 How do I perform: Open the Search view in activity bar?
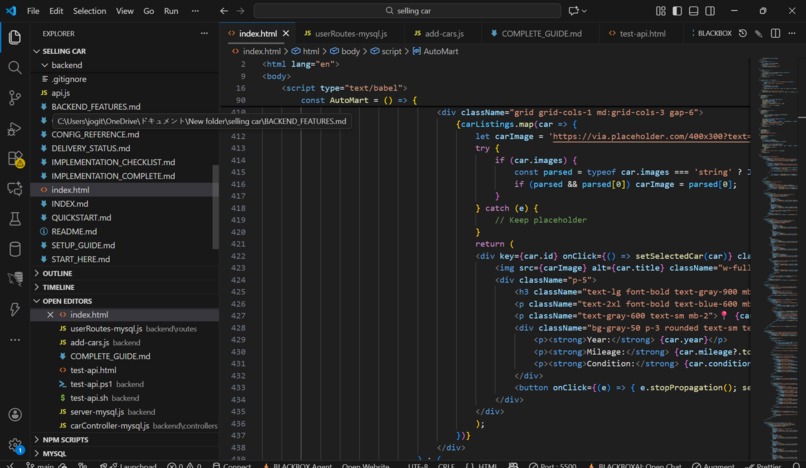pos(14,67)
